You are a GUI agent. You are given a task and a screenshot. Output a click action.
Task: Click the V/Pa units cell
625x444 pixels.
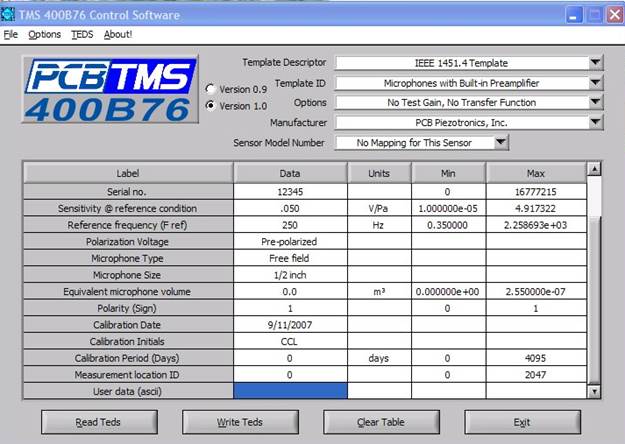379,208
